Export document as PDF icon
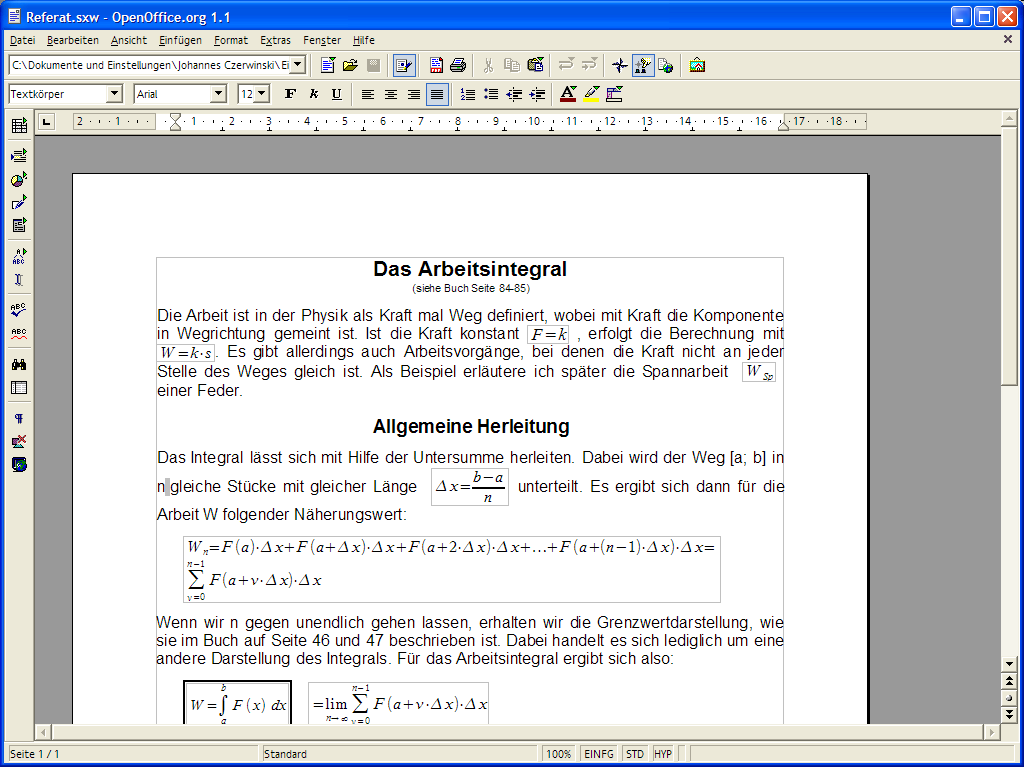This screenshot has width=1024, height=767. [x=436, y=65]
